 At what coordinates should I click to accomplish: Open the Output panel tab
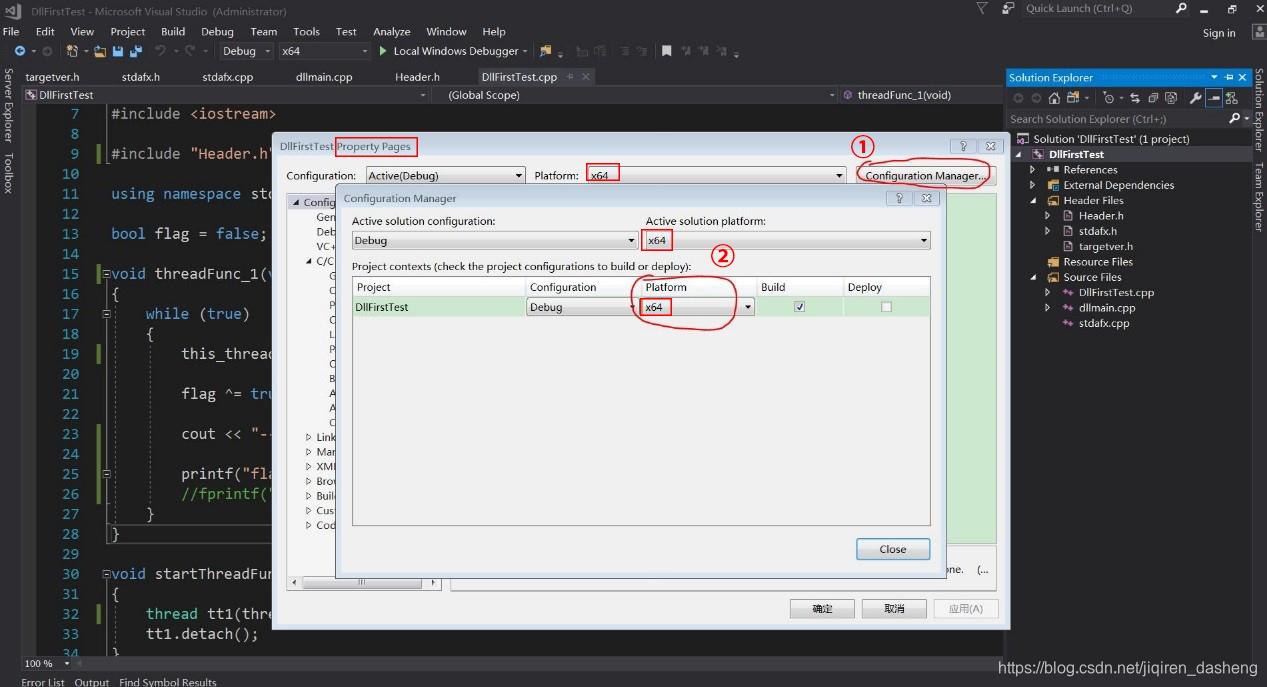coord(92,682)
